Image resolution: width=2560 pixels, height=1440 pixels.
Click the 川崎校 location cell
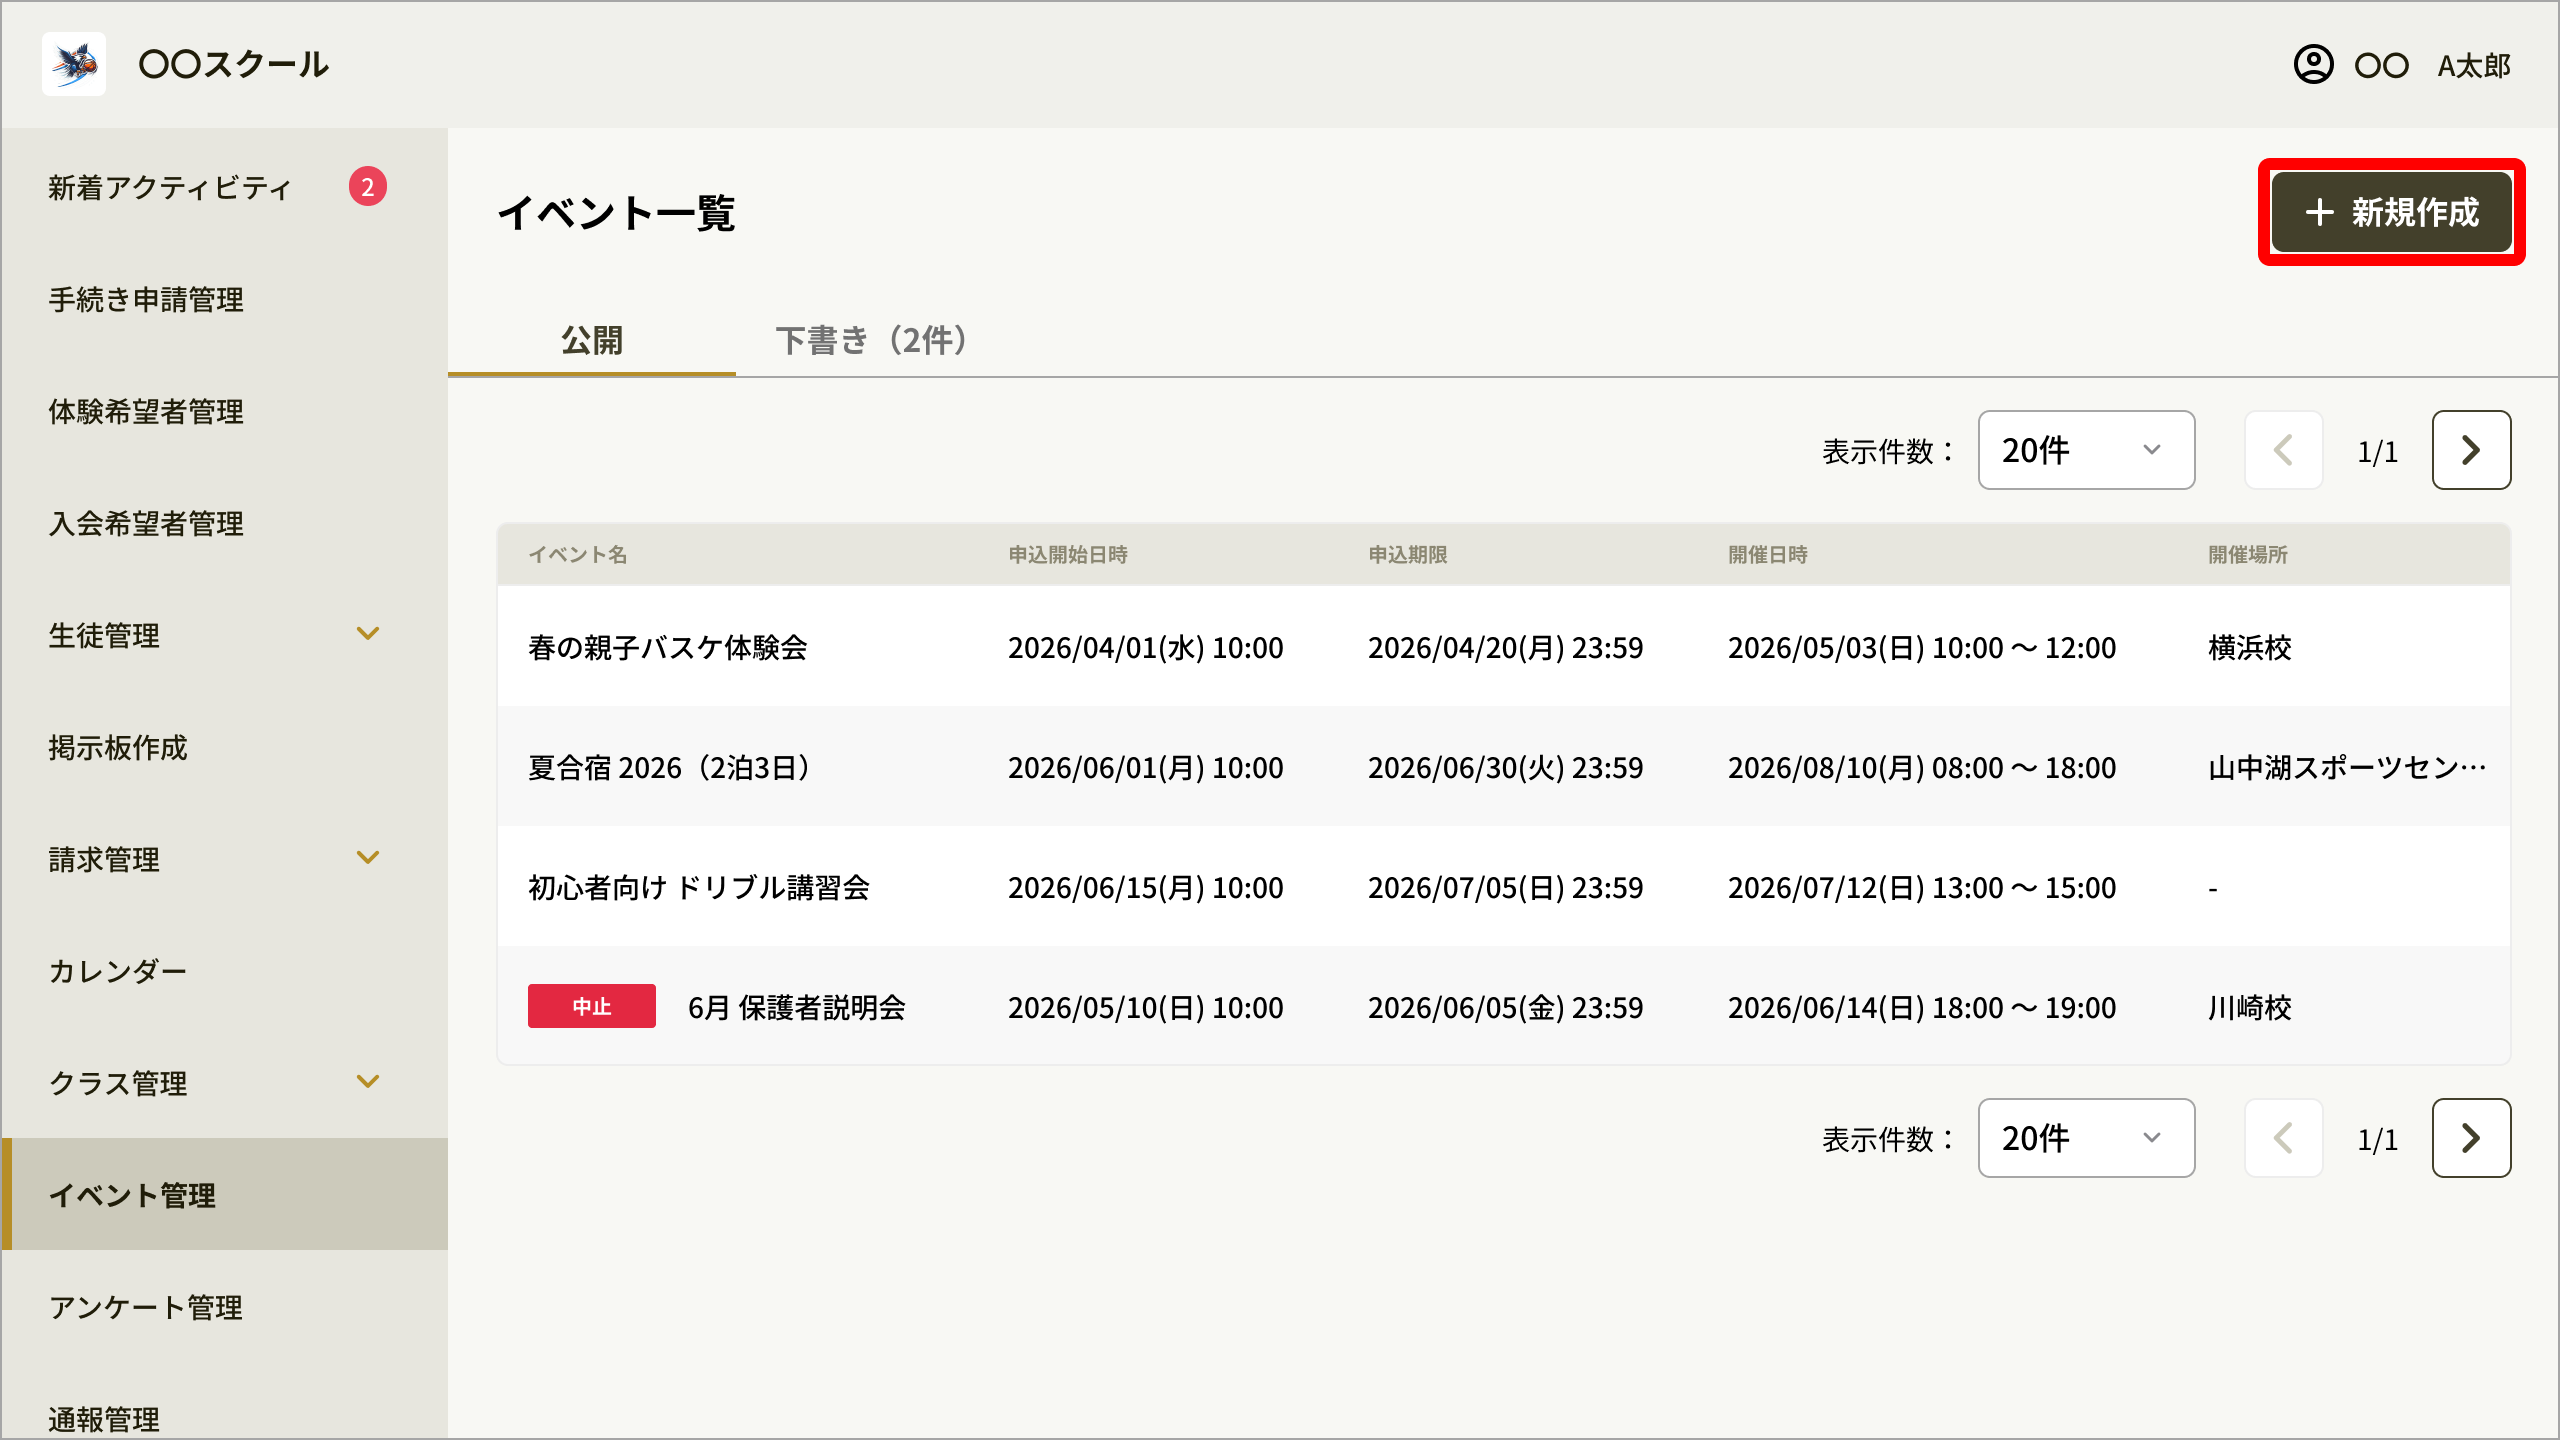2250,1007
